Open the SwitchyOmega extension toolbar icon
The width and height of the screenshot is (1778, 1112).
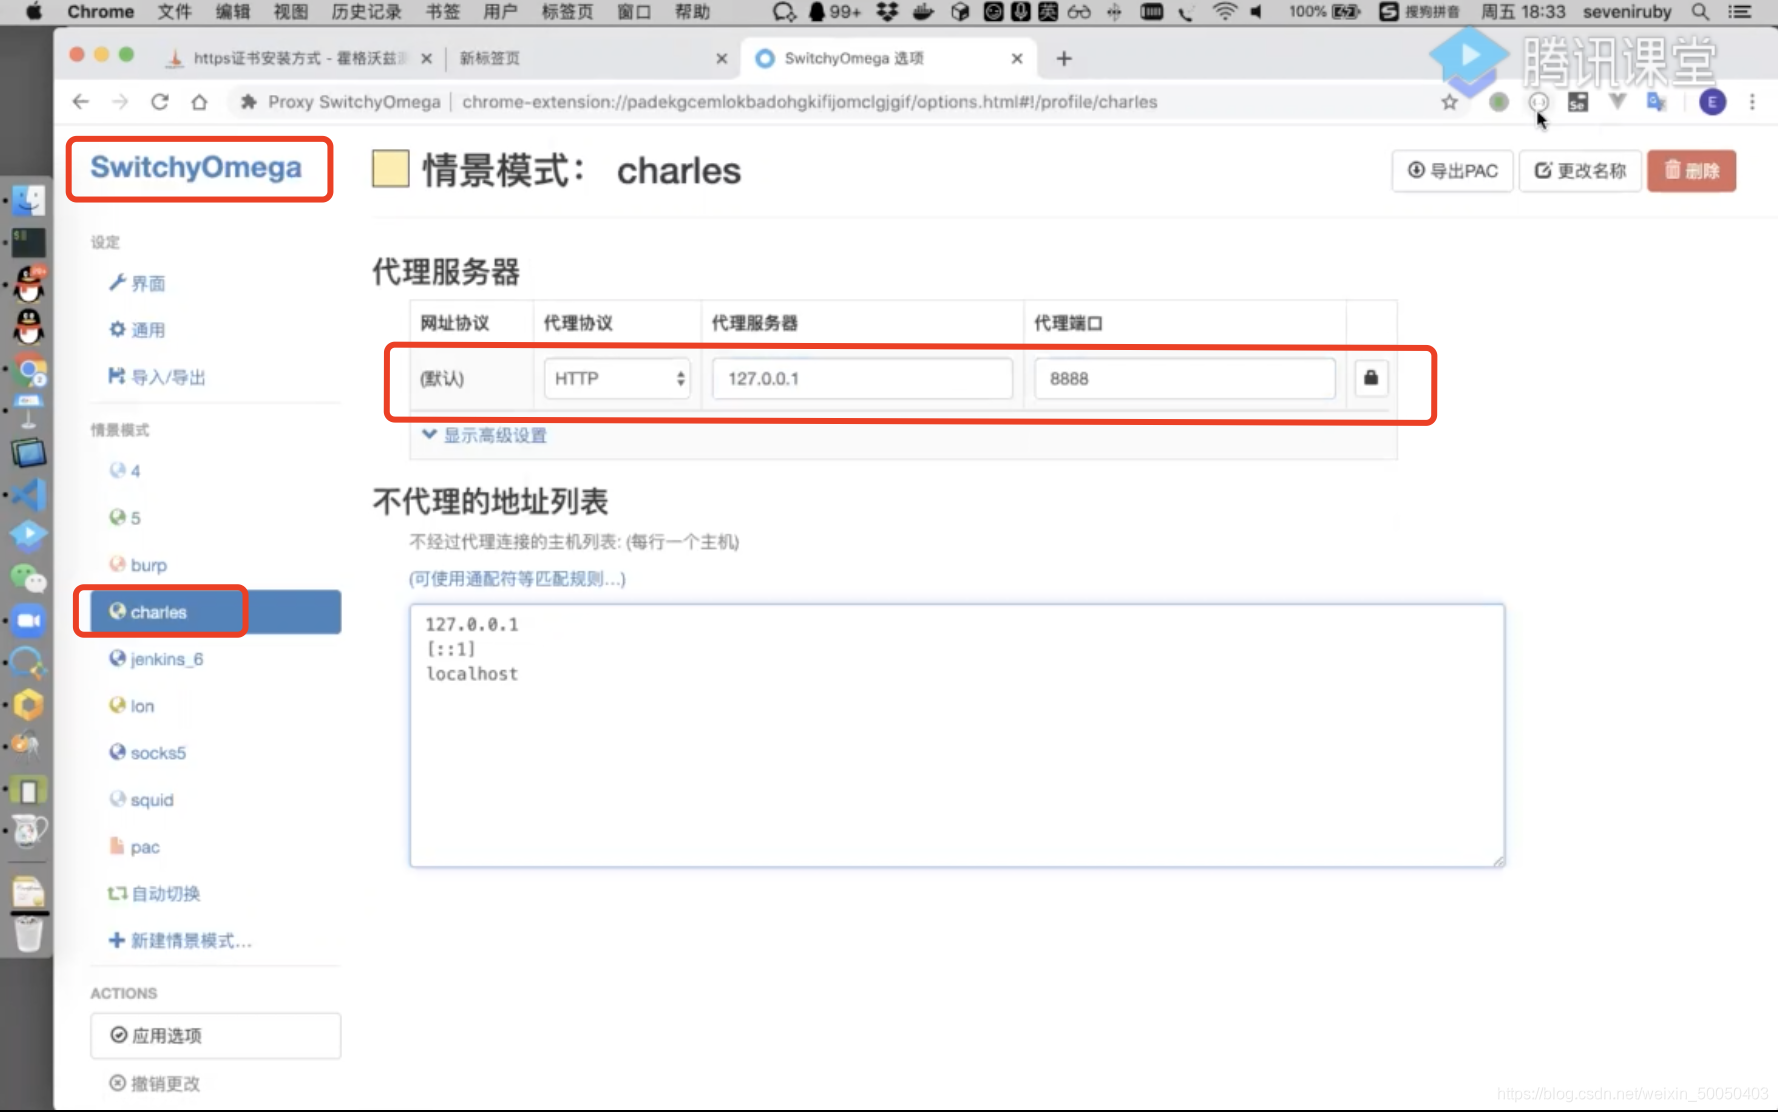[x=1539, y=102]
